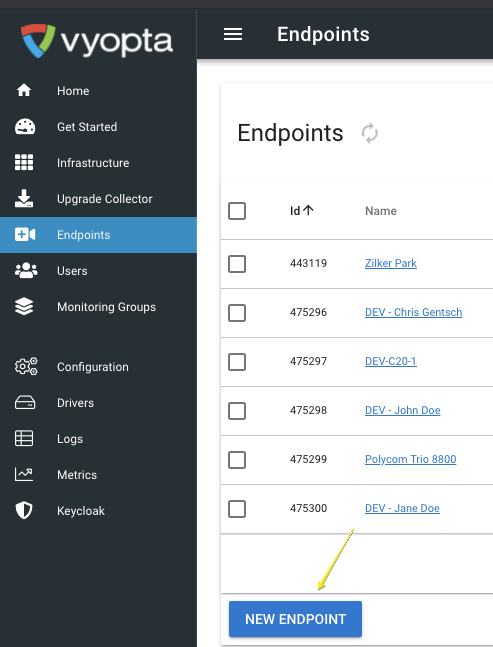Click the Metrics chart icon
The image size is (493, 647).
(x=24, y=474)
